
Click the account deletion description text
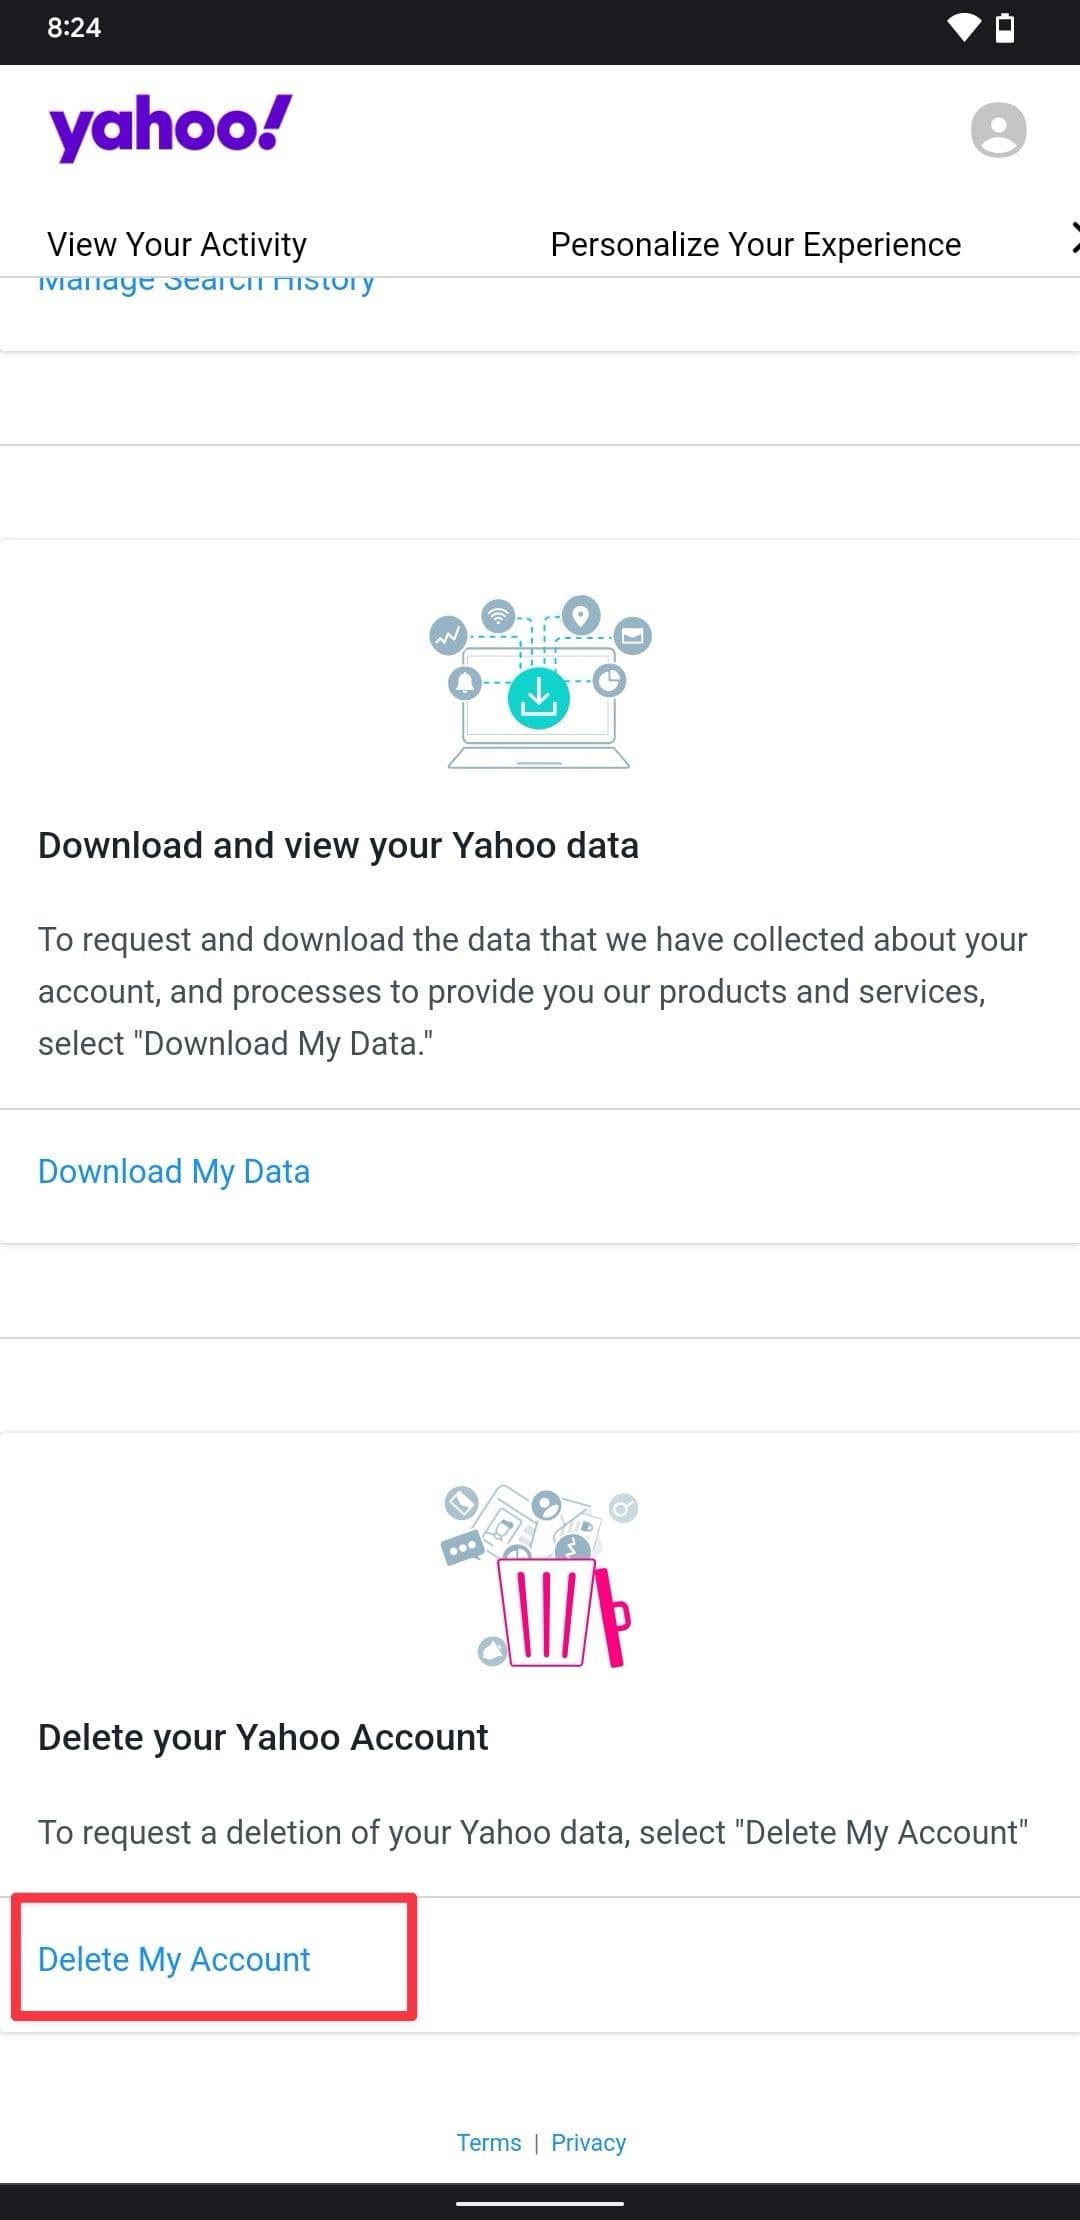[532, 1832]
